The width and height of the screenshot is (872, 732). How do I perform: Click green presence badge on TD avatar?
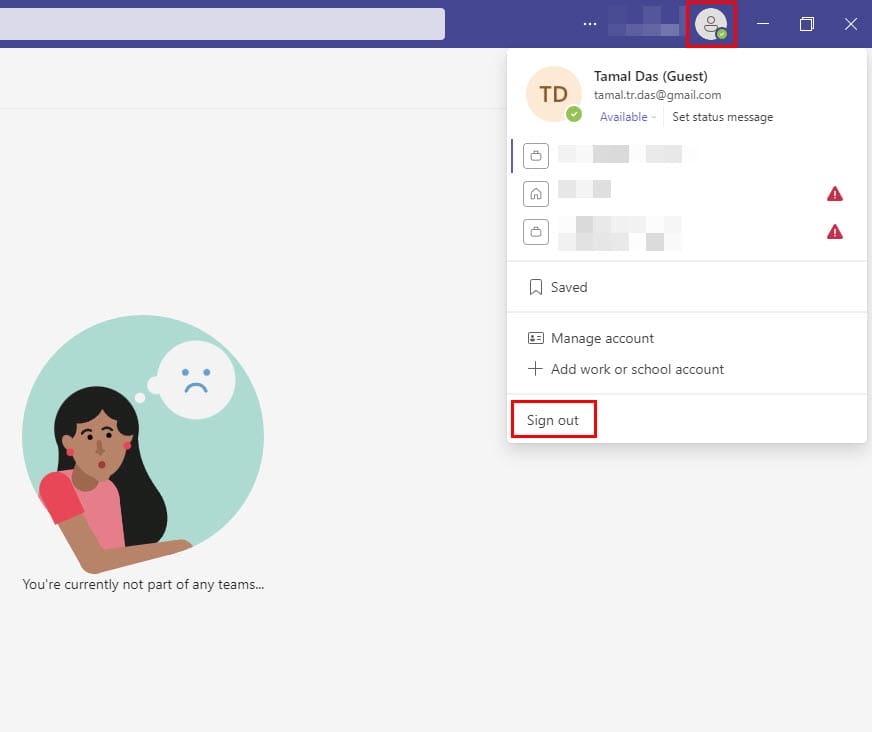[574, 114]
